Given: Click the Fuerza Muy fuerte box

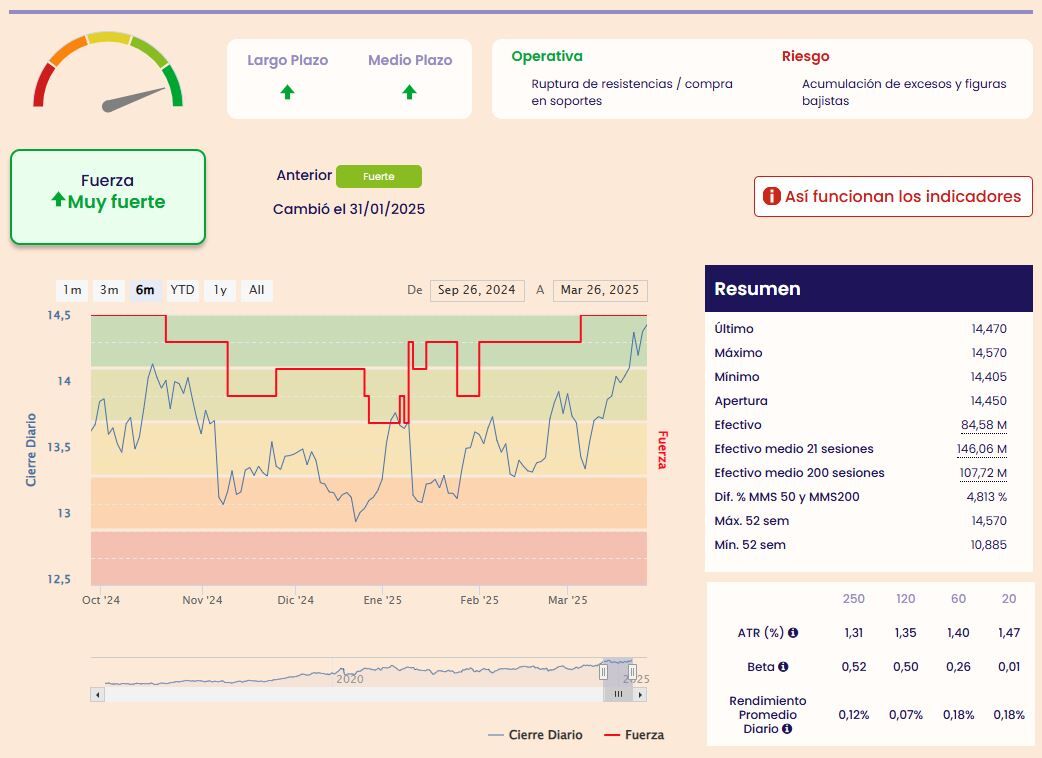Looking at the screenshot, I should 108,197.
